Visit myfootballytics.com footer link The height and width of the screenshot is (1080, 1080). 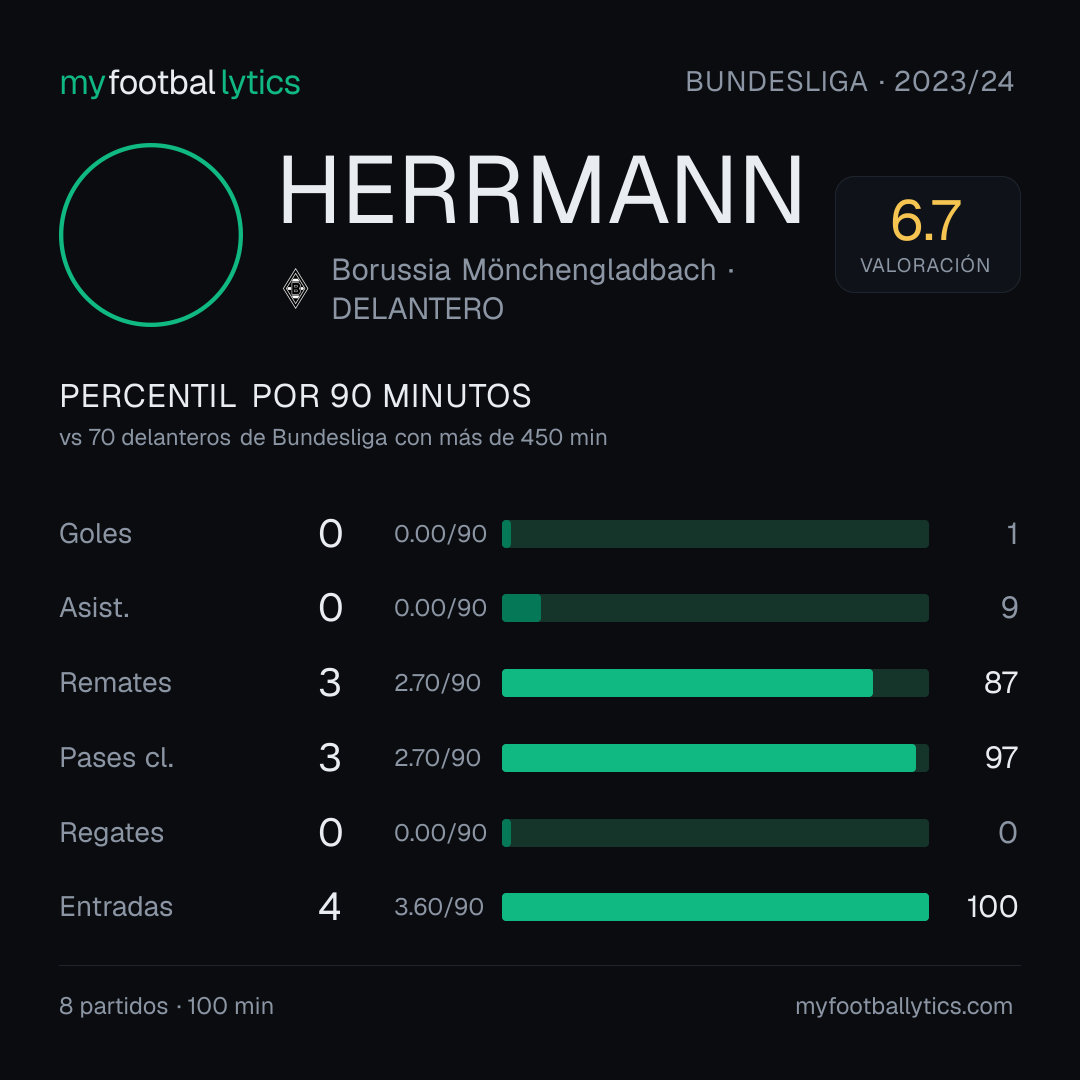[x=904, y=1006]
